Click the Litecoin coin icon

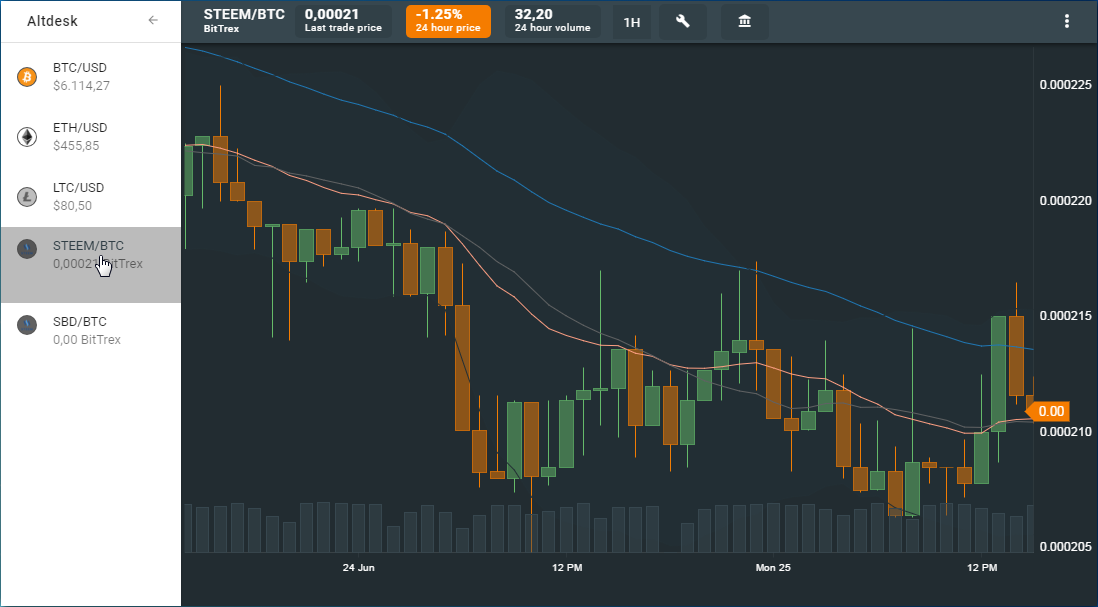pos(27,197)
